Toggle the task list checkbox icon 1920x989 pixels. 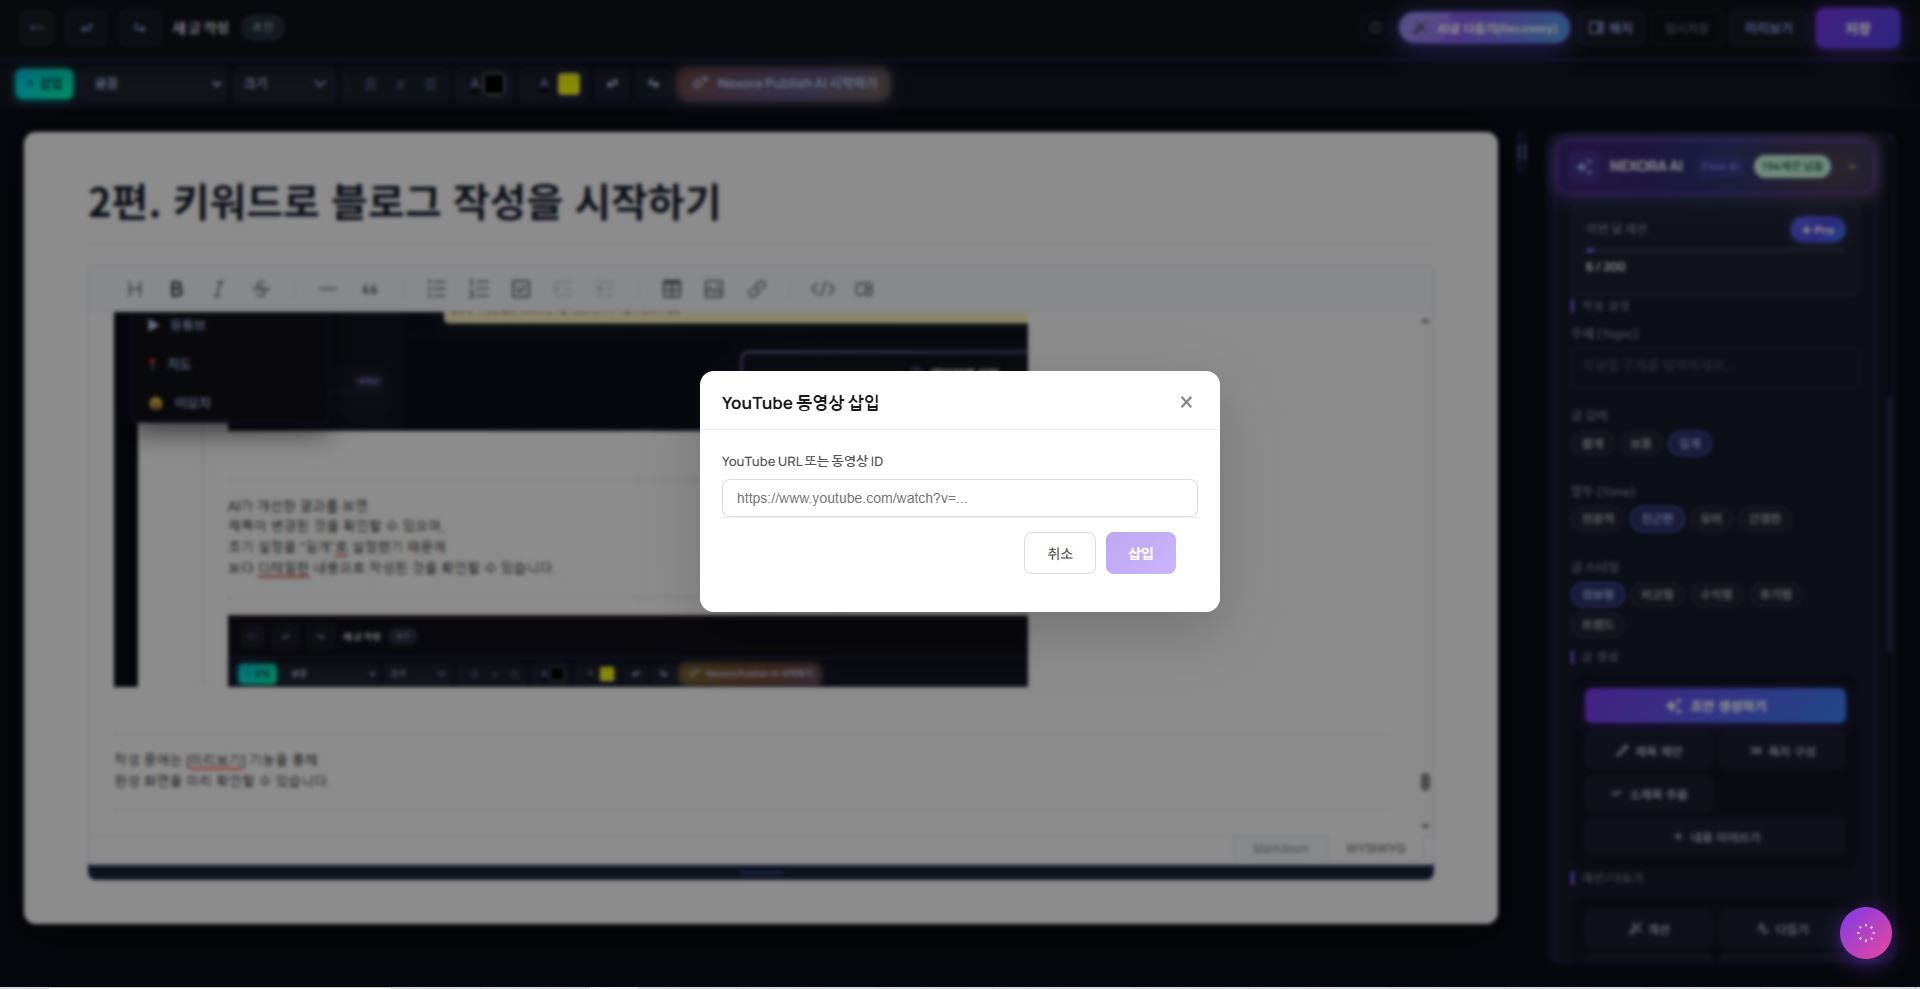click(x=521, y=289)
